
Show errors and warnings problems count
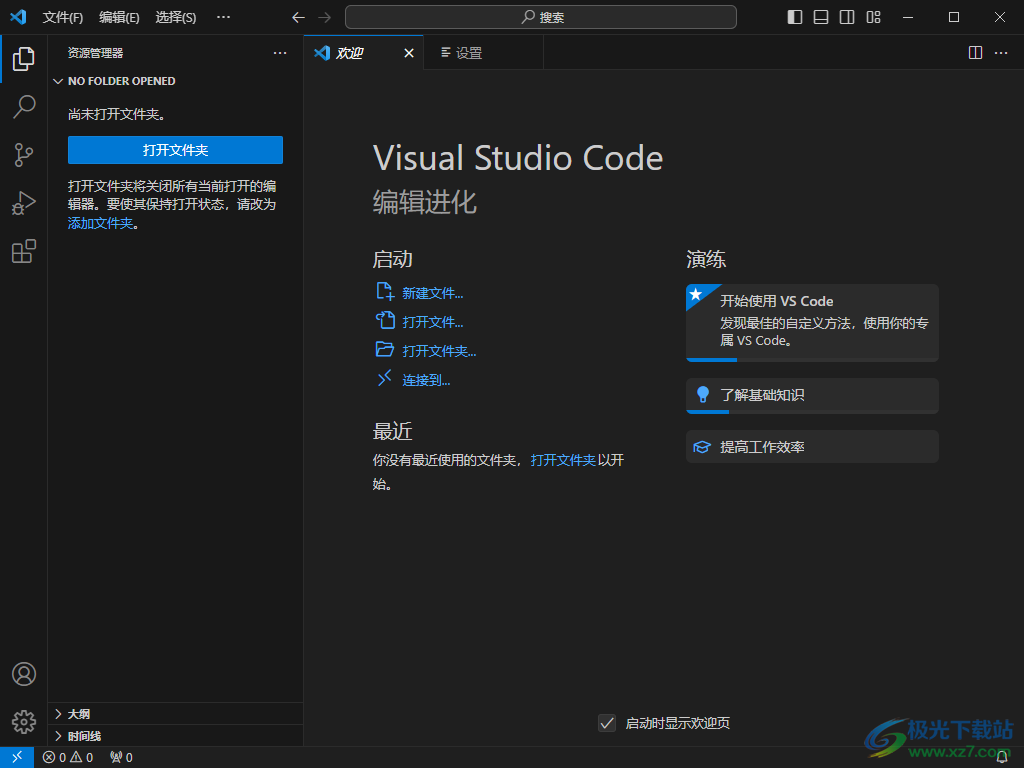(68, 757)
